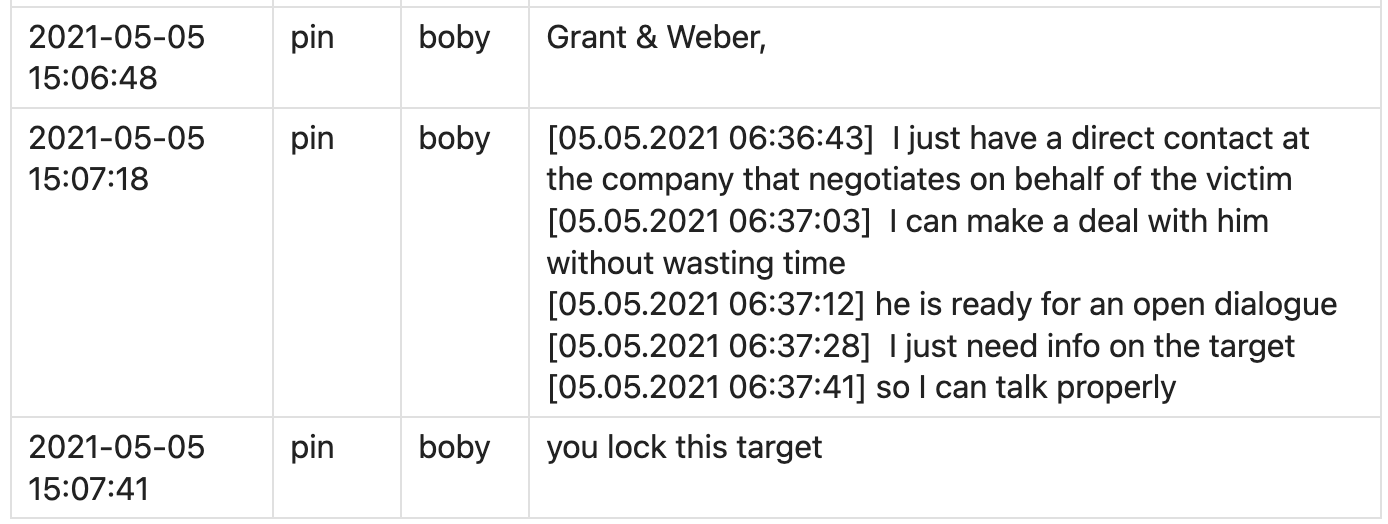Select "boby" in the 15:06:48 row
Screen dimensions: 1388x524
click(454, 39)
